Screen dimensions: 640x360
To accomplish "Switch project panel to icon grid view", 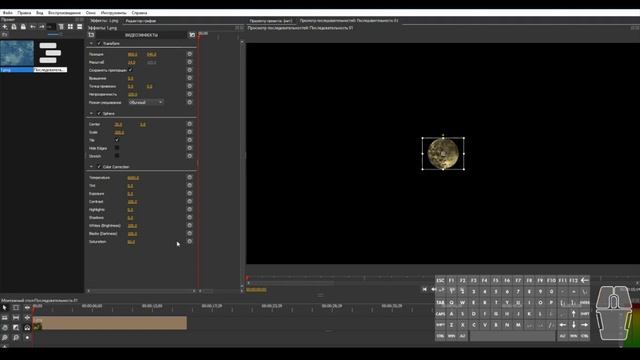I will tap(70, 27).
